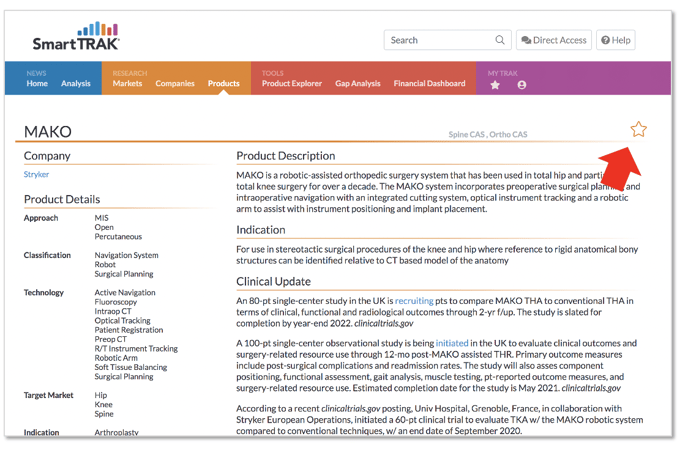Click 'Navigation System' classification value
This screenshot has width=688, height=450.
click(126, 255)
